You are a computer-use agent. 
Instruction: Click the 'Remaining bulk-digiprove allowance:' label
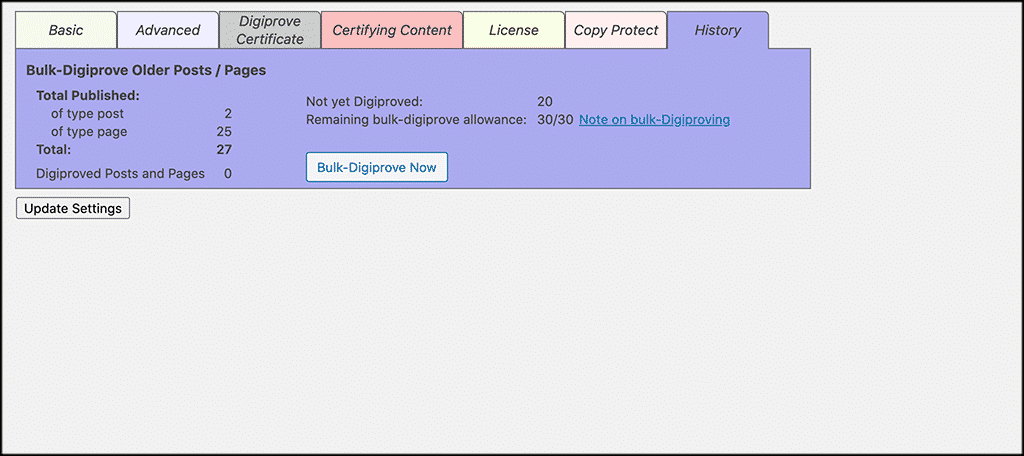[x=416, y=120]
